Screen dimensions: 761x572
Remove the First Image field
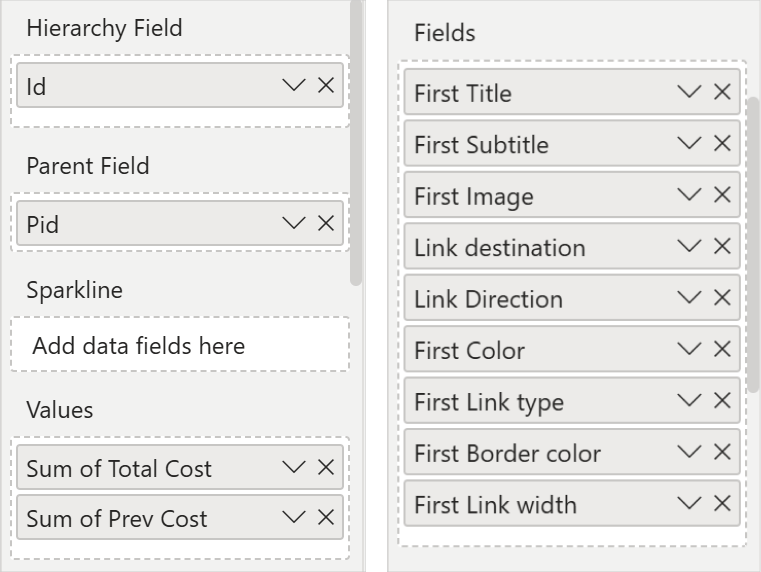point(722,195)
